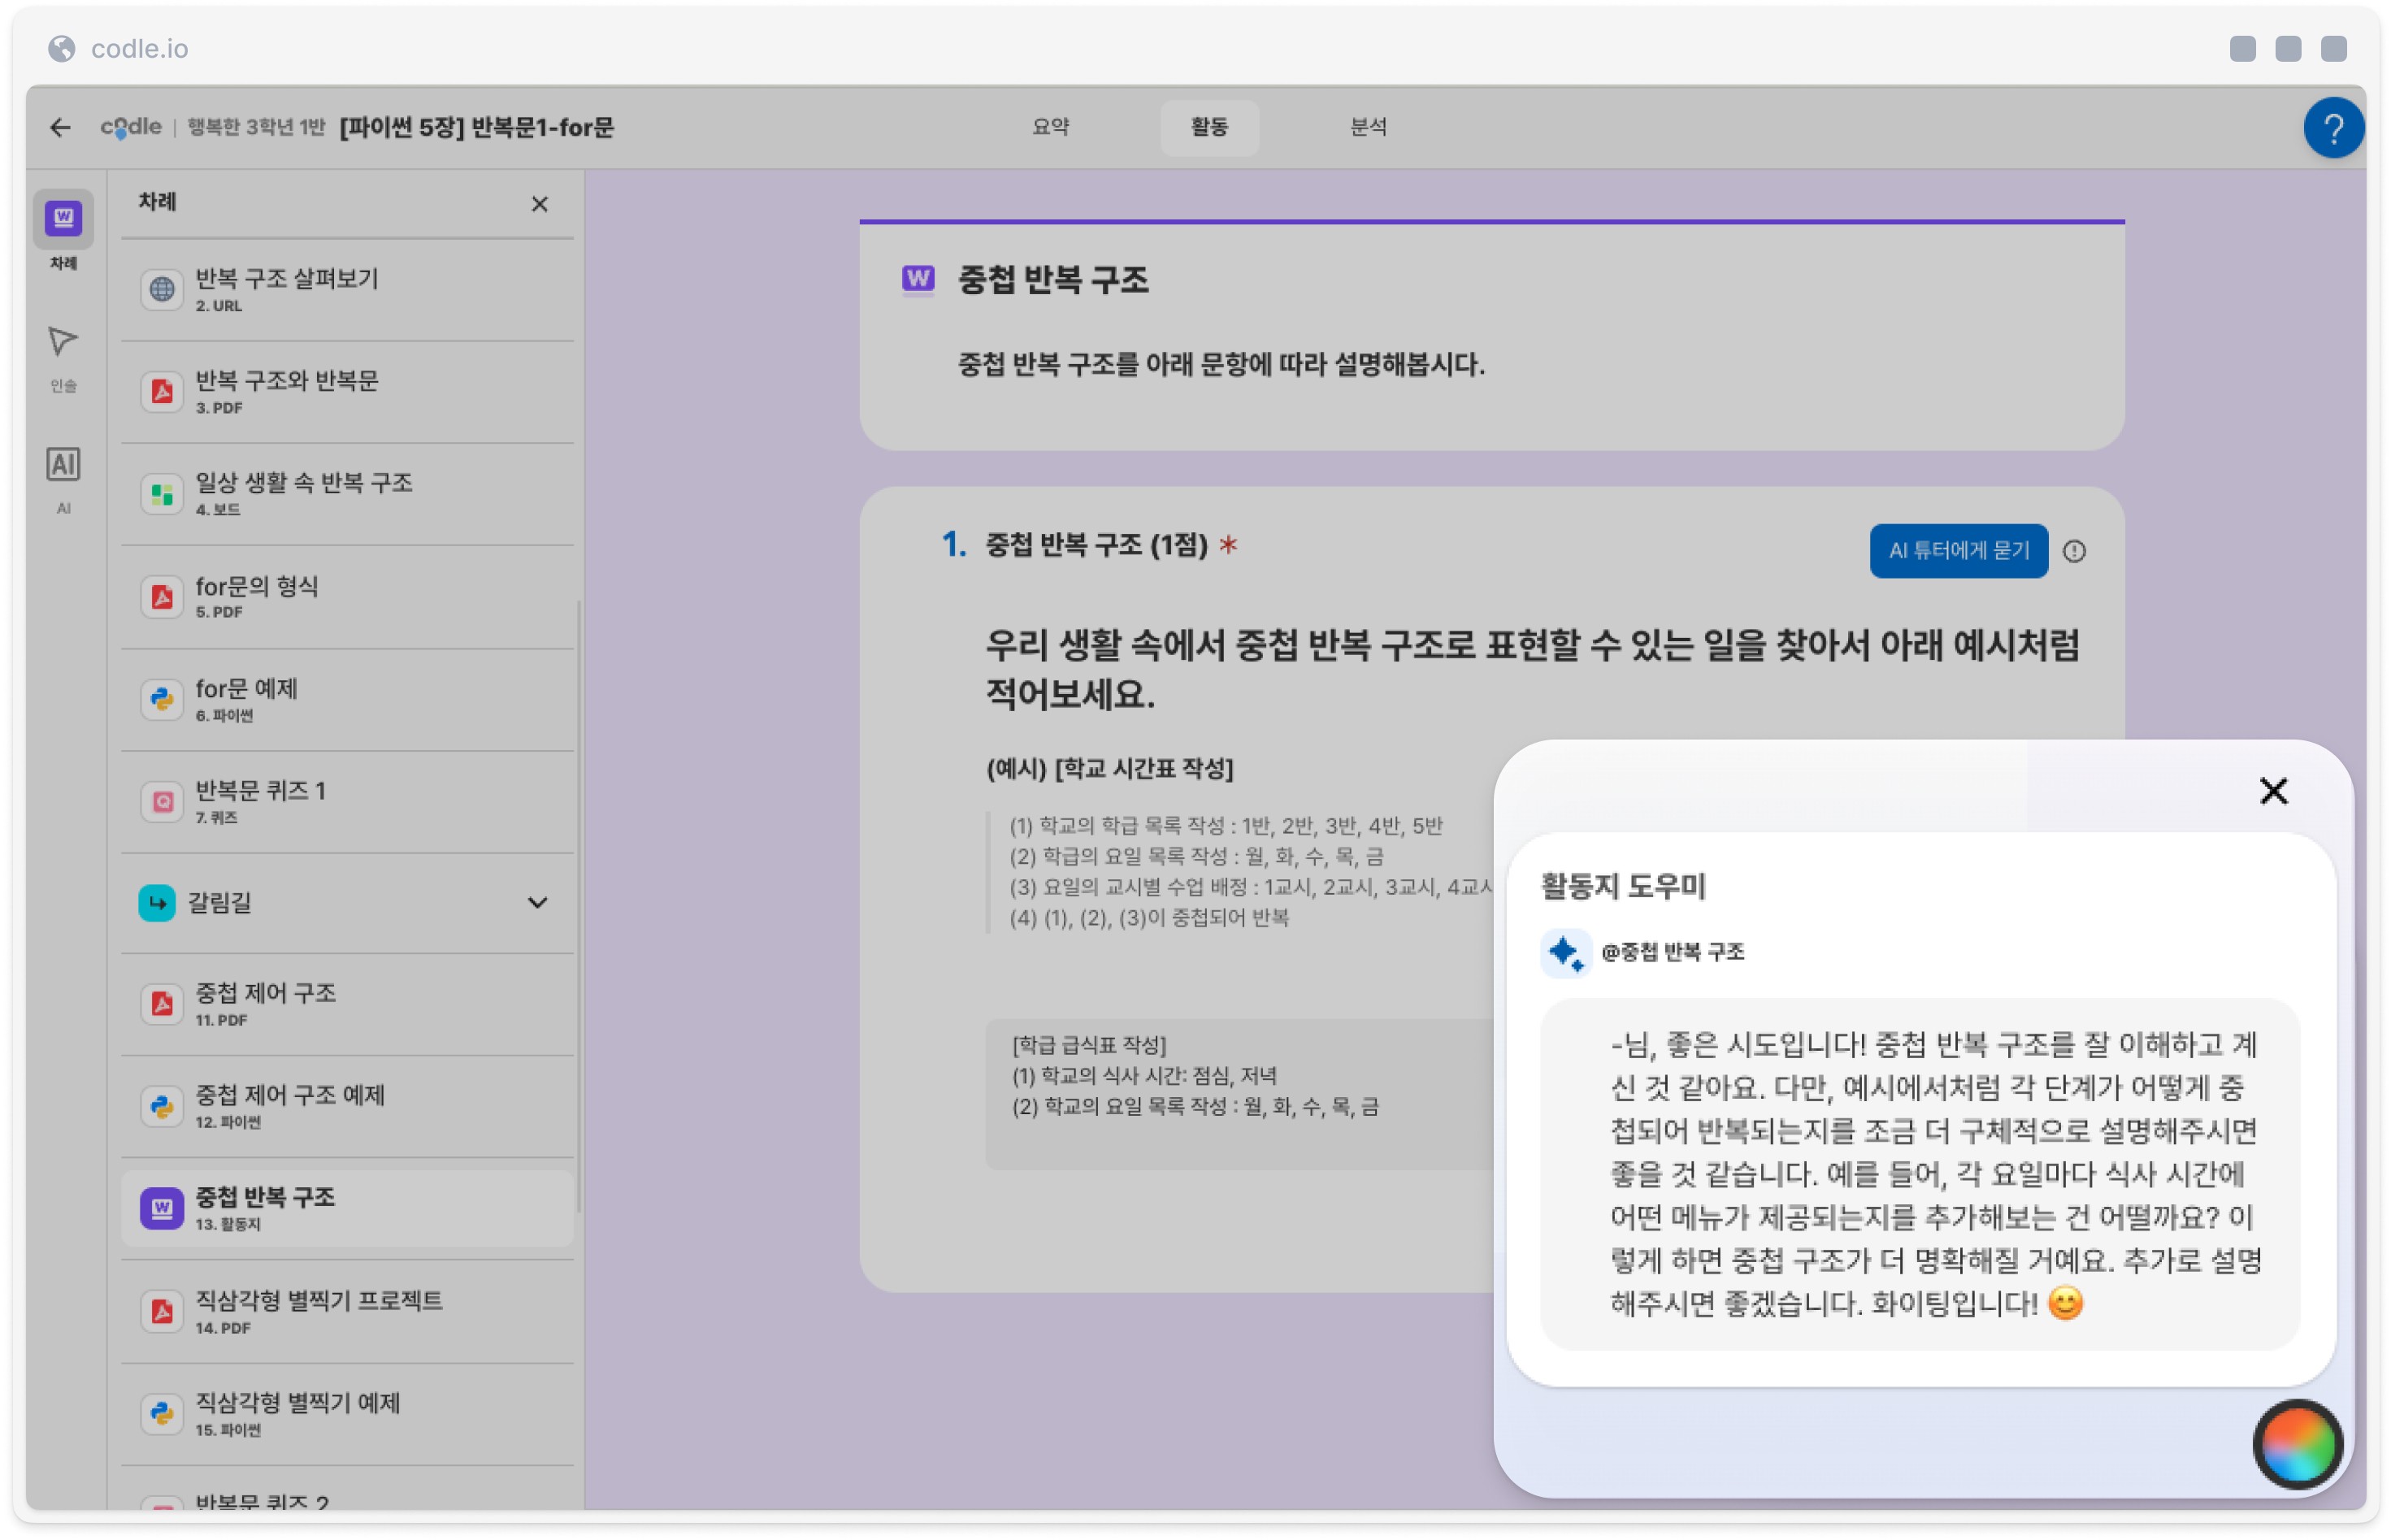Click the info icon beside AI tutor button
This screenshot has height=1540, width=2391.
click(2073, 551)
